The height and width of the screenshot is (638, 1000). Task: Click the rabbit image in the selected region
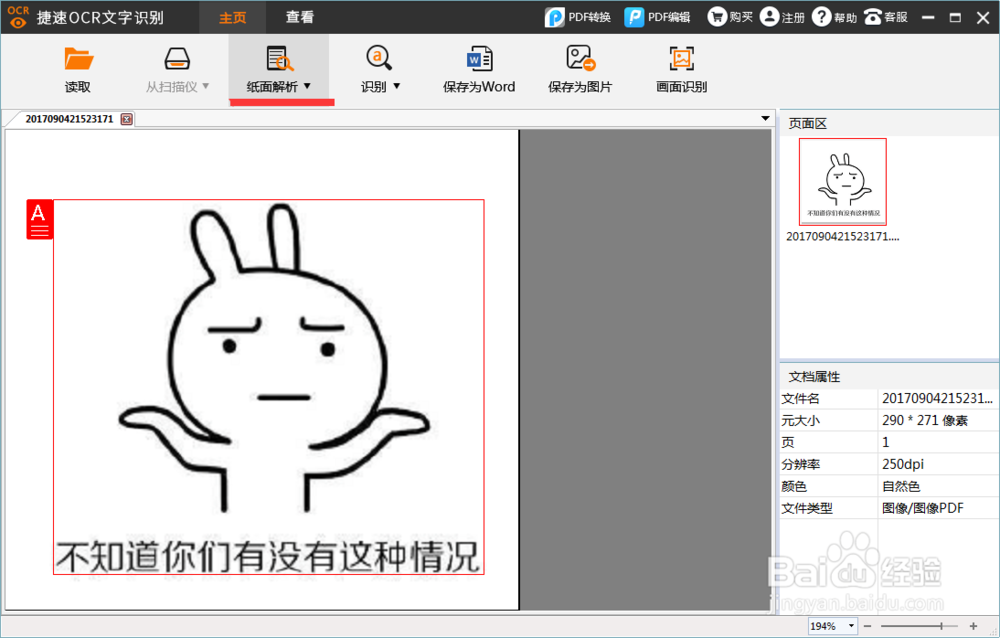tap(274, 357)
